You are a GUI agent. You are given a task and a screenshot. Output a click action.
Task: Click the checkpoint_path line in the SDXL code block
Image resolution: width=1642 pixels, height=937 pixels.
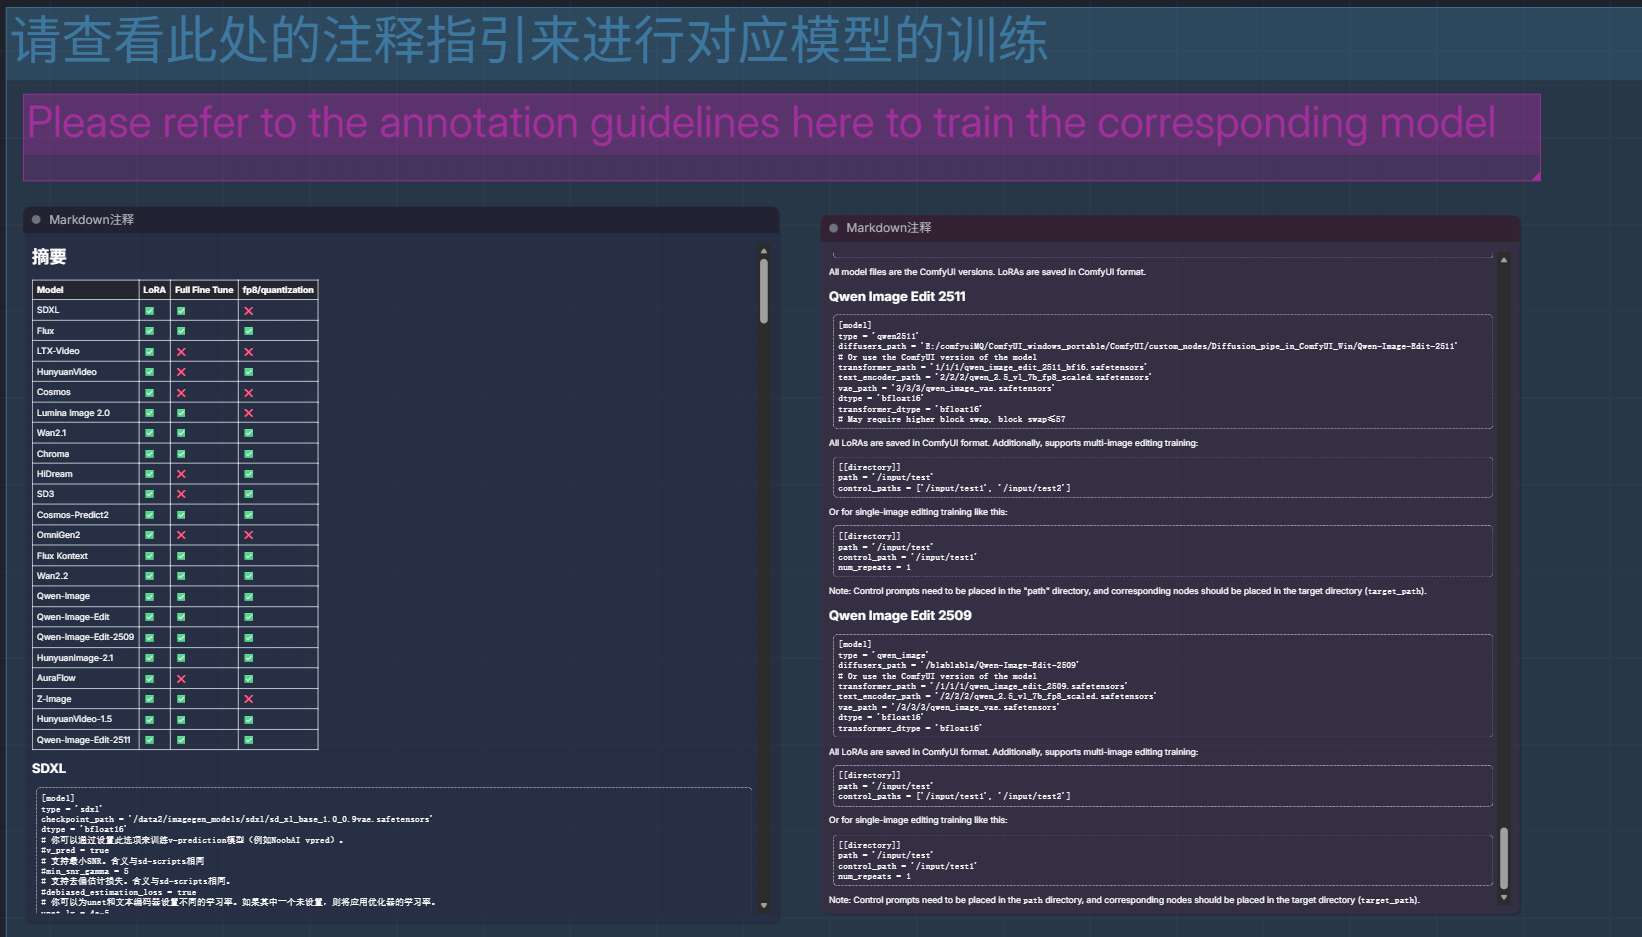[237, 819]
